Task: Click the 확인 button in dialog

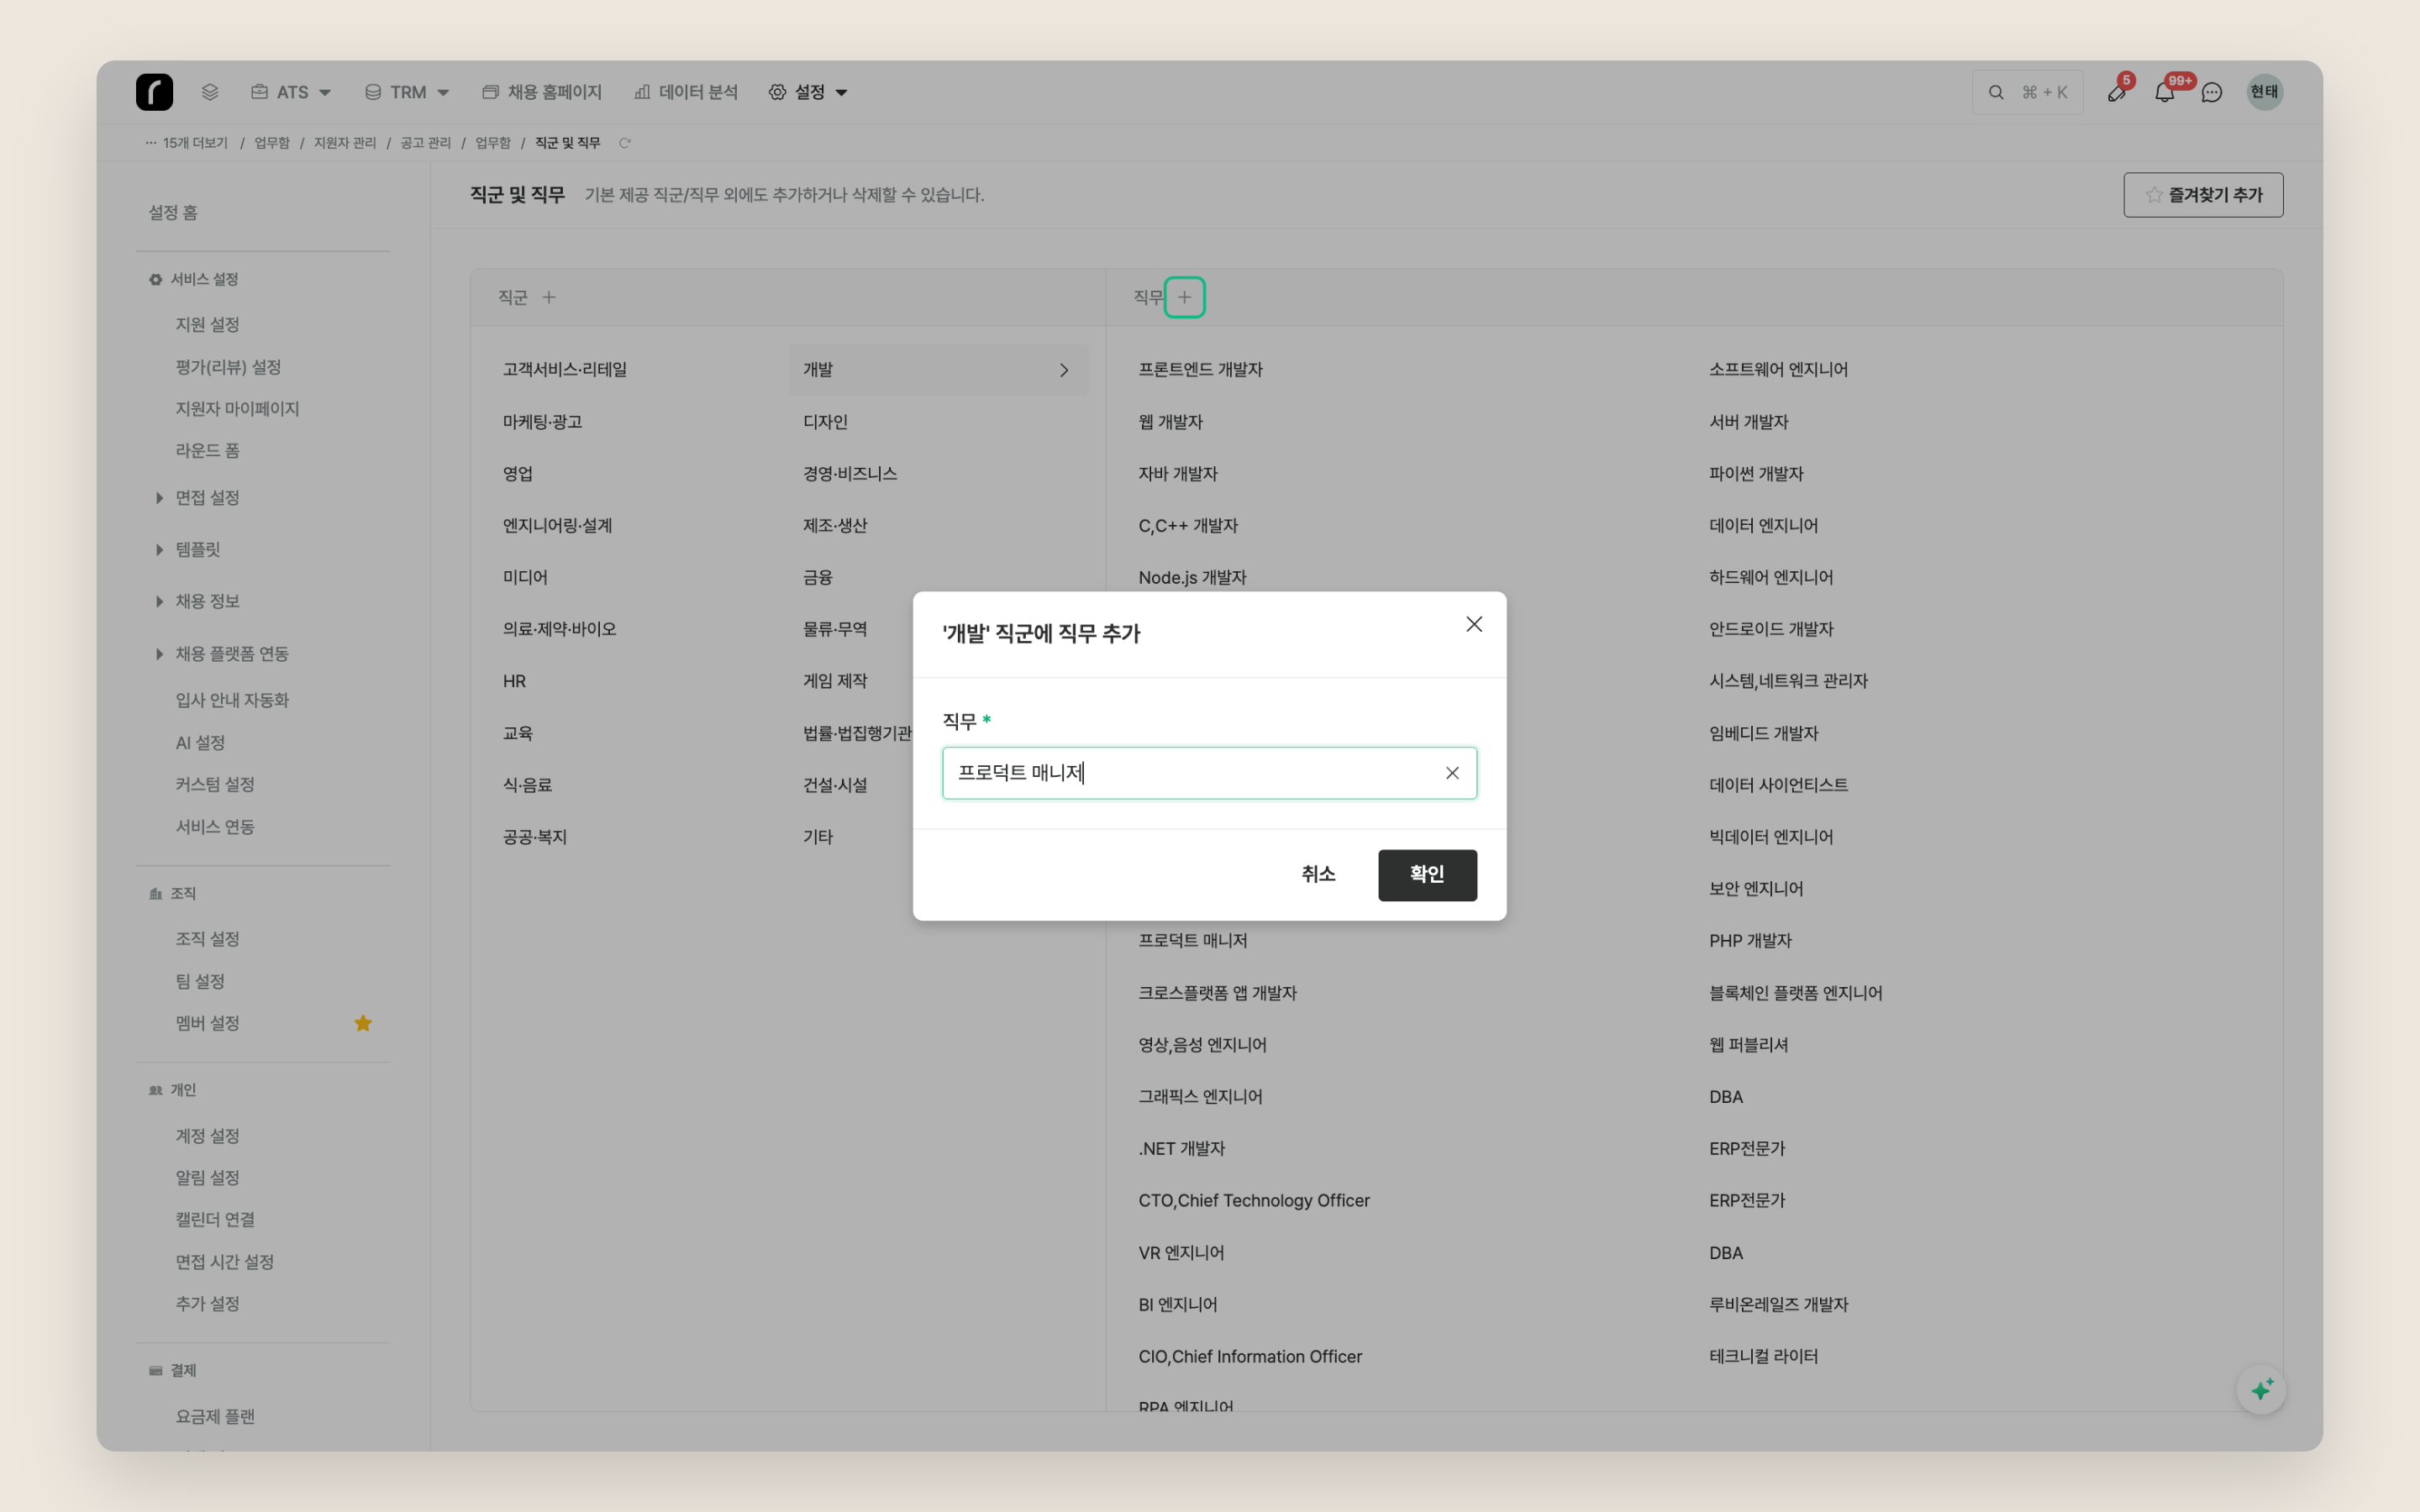Action: [1427, 875]
